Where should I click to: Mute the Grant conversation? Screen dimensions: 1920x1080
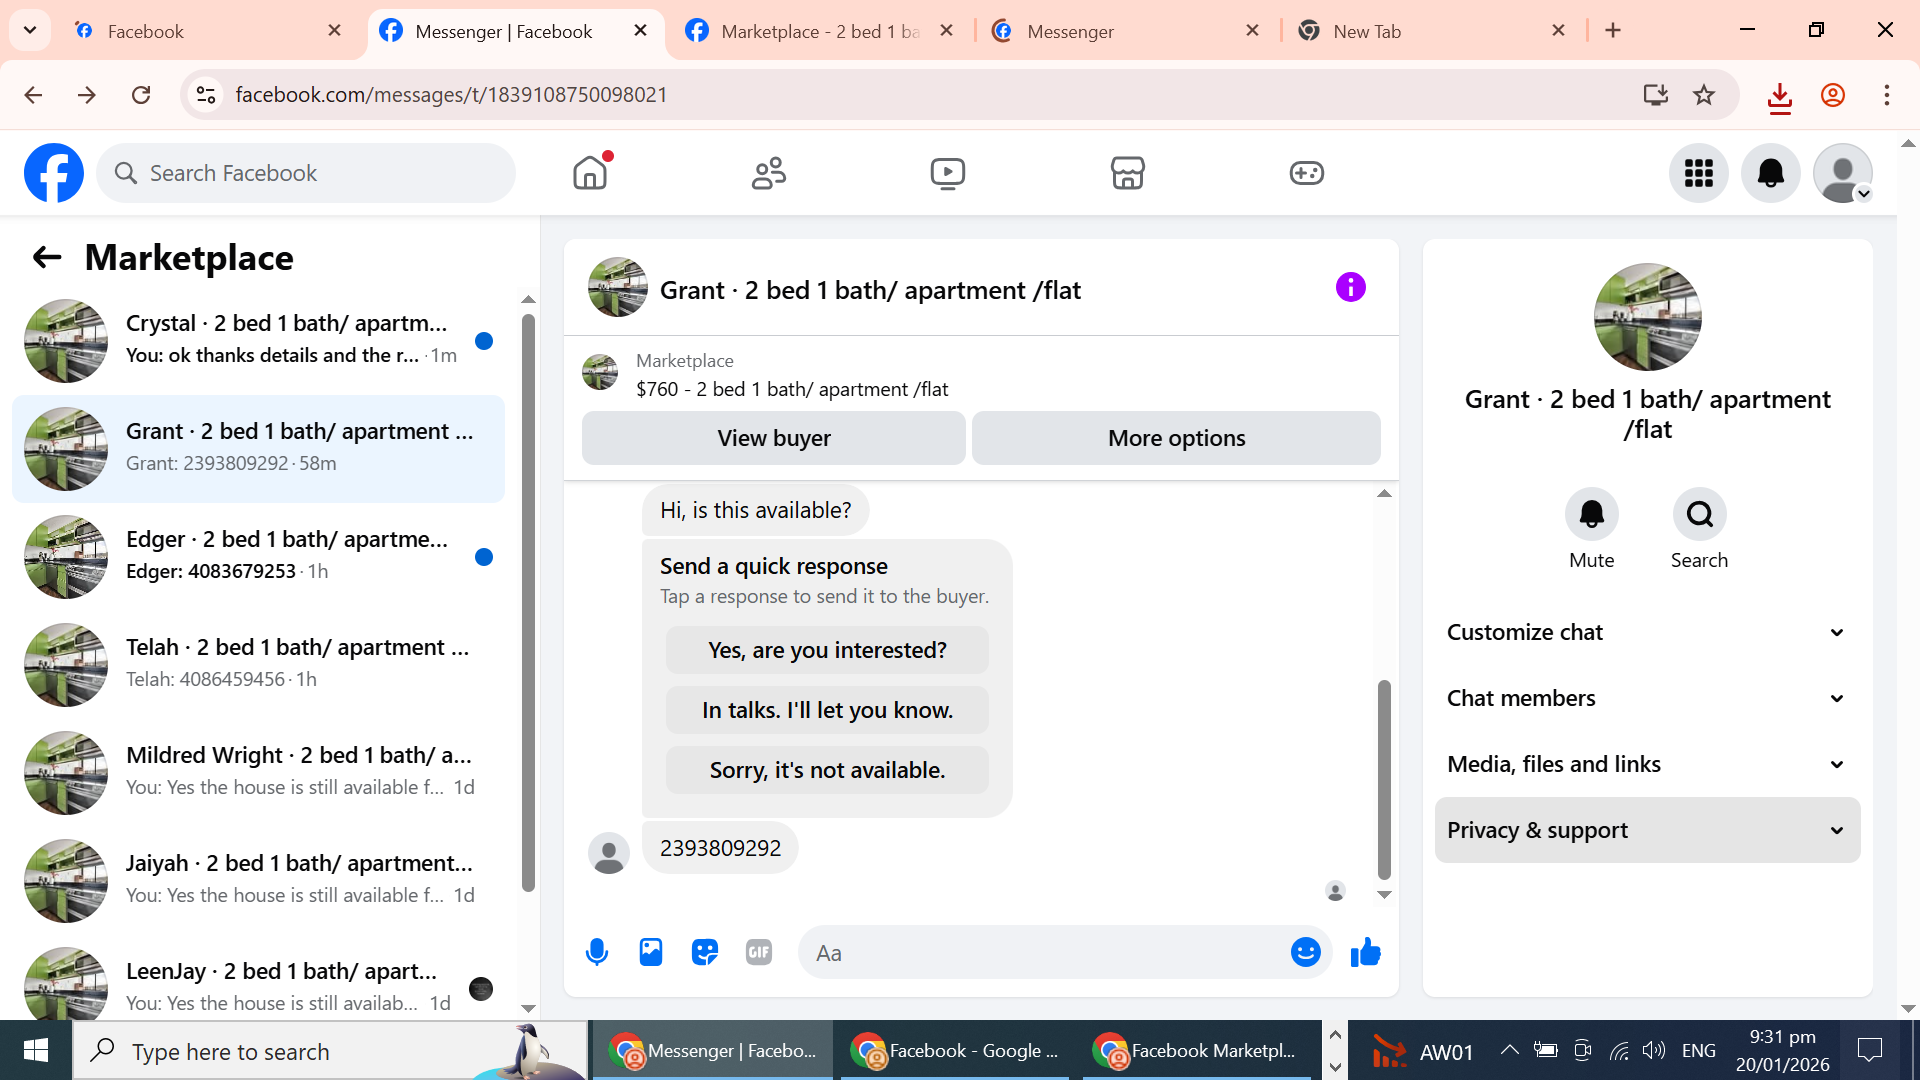(1591, 514)
